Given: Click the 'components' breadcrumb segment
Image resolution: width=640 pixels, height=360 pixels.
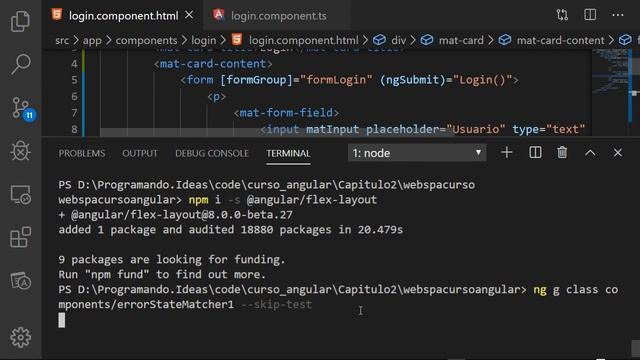Looking at the screenshot, I should click(x=147, y=40).
